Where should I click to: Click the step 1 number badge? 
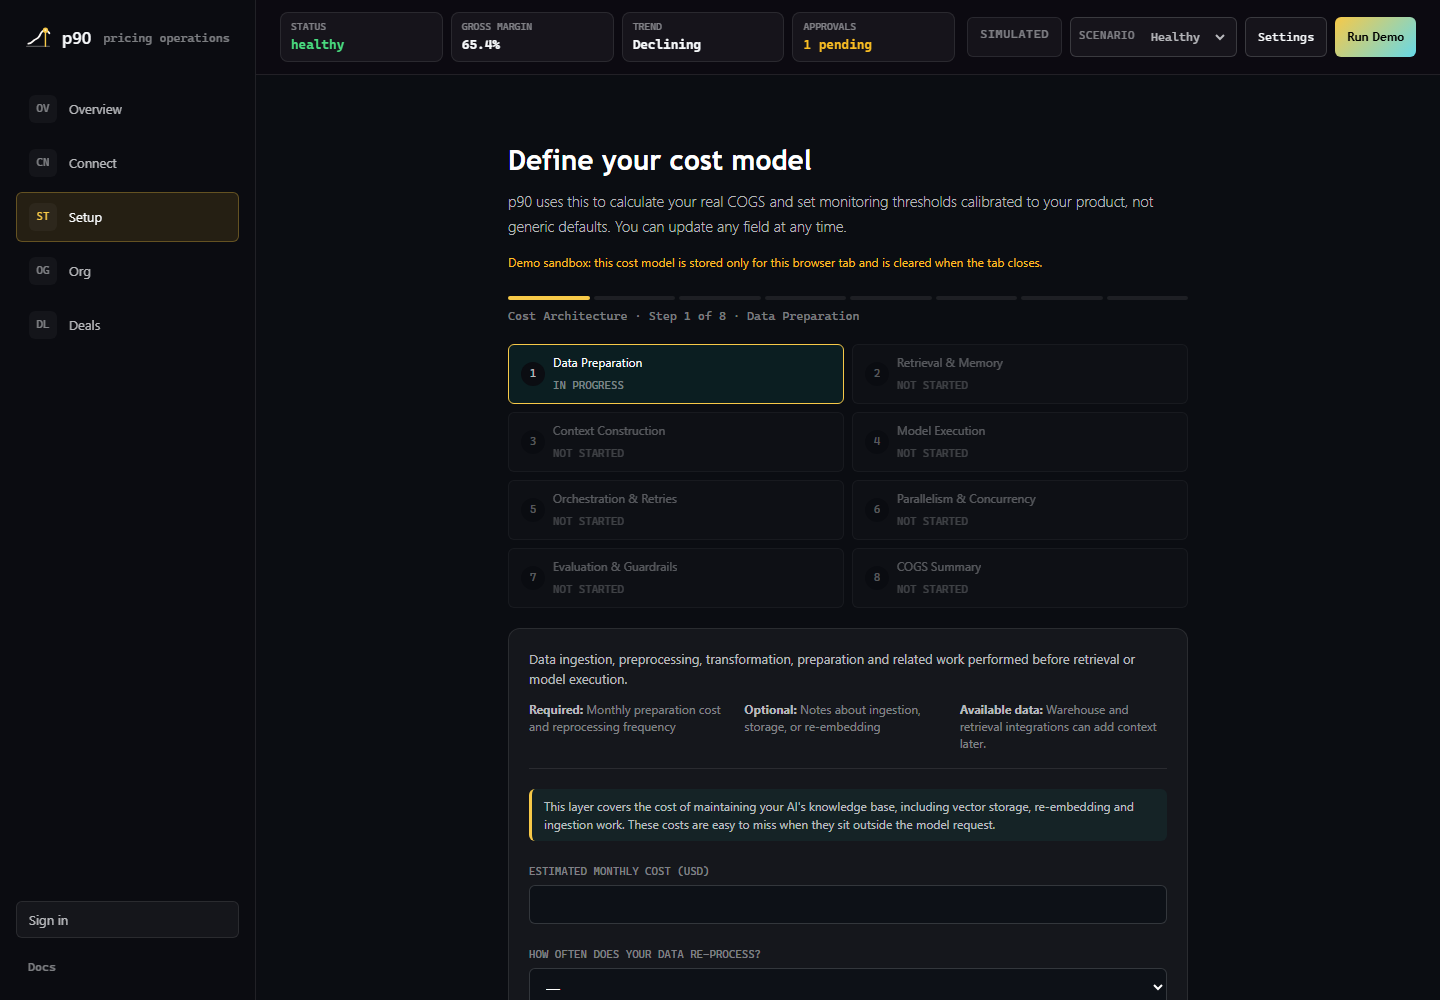pyautogui.click(x=533, y=374)
